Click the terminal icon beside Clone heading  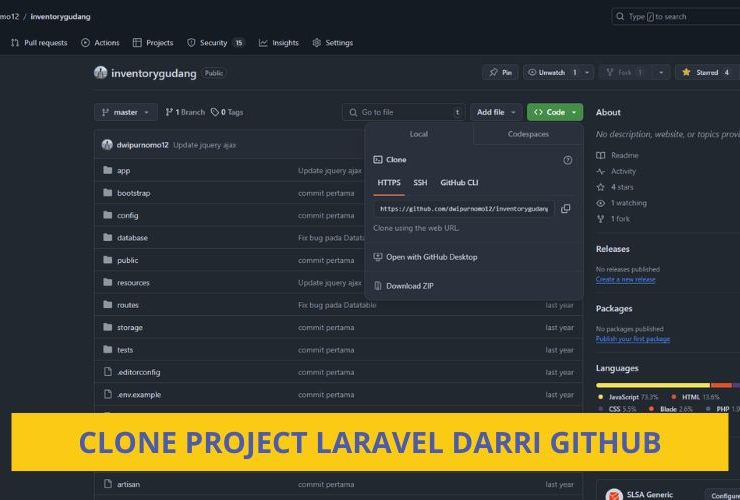pyautogui.click(x=378, y=160)
